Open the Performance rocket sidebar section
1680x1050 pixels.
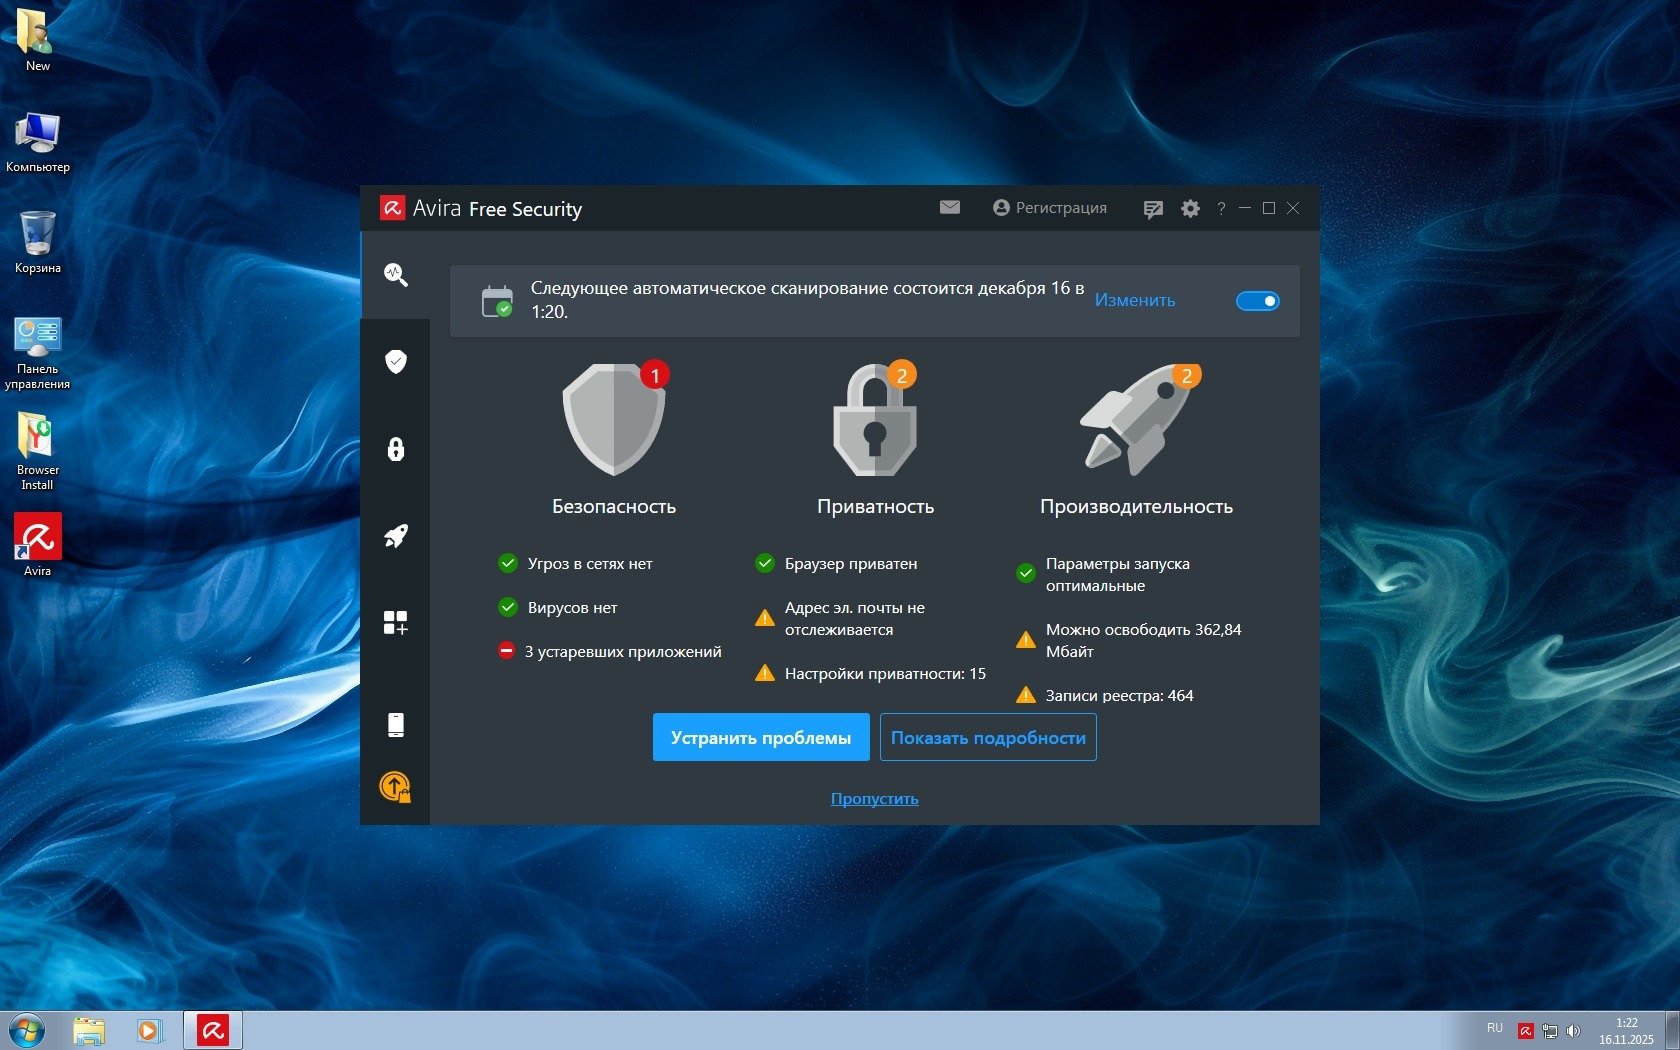pos(396,536)
